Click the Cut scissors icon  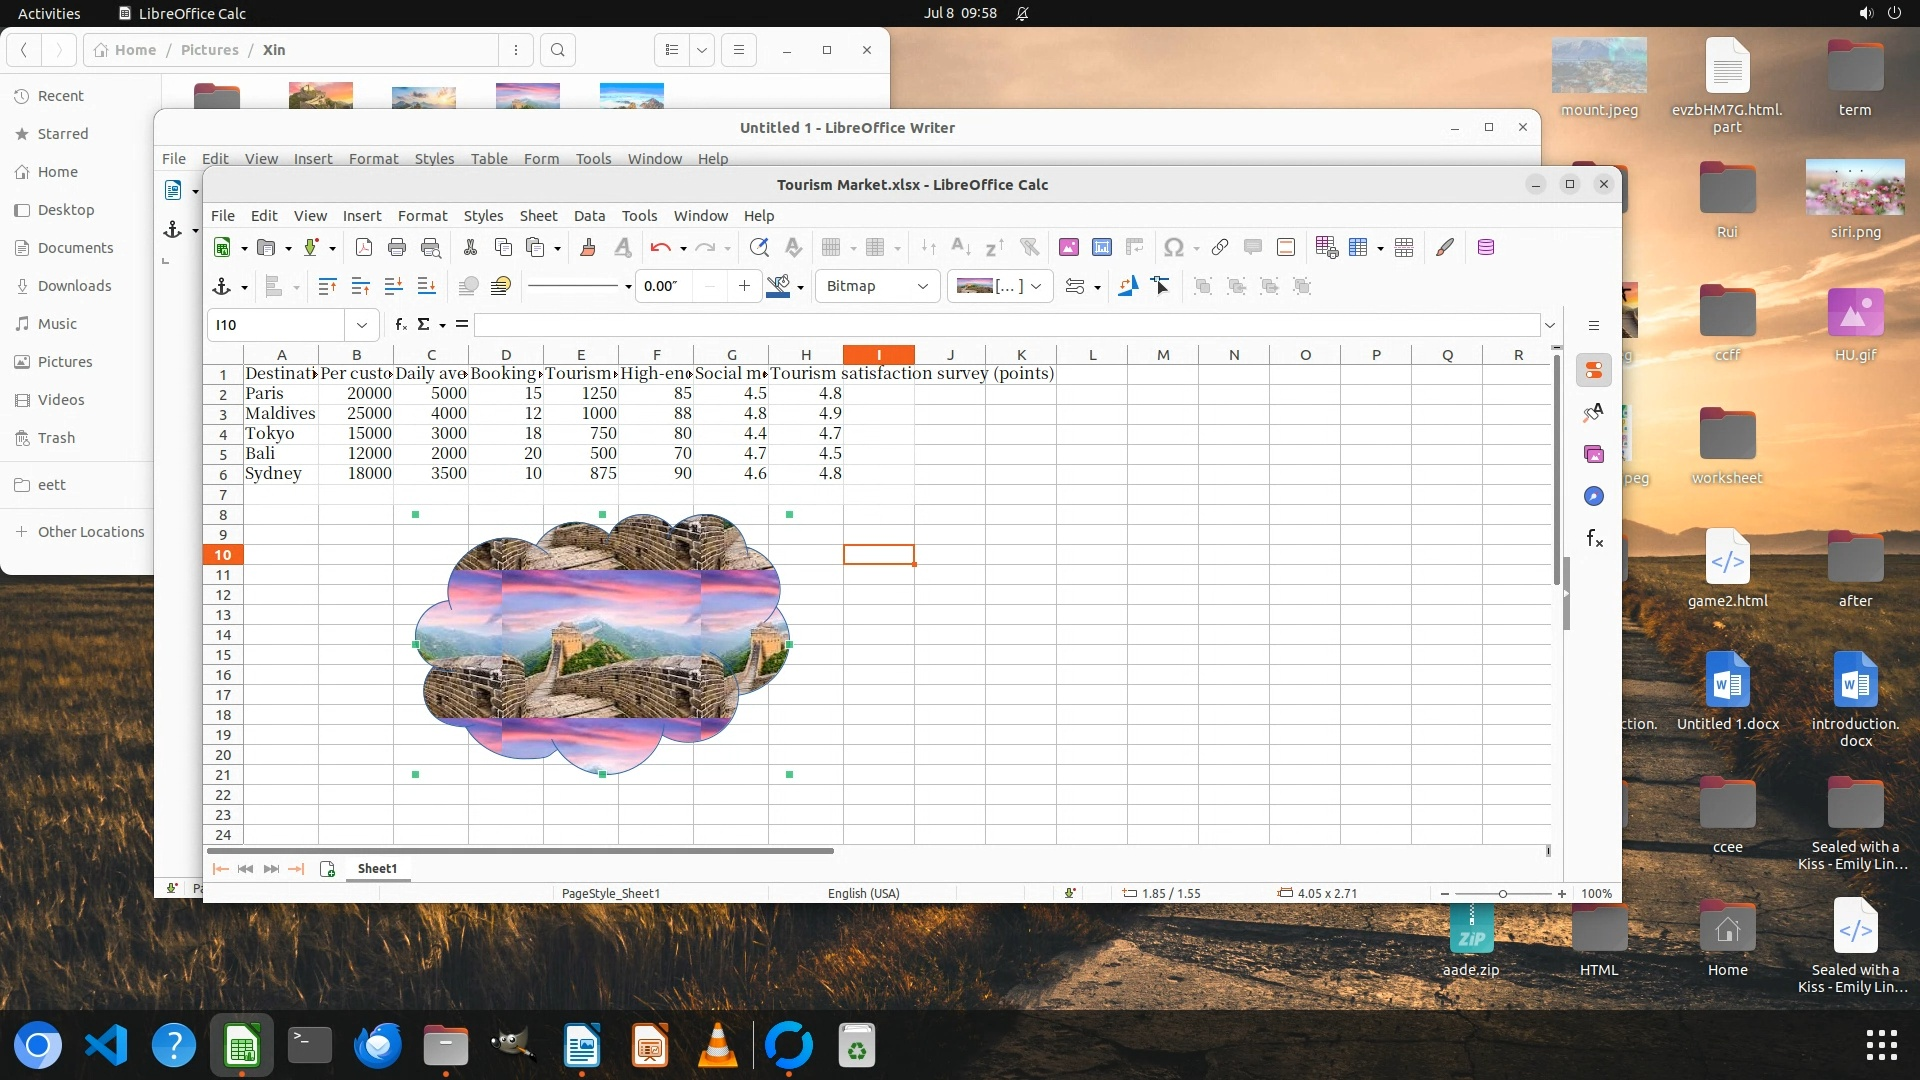point(470,247)
